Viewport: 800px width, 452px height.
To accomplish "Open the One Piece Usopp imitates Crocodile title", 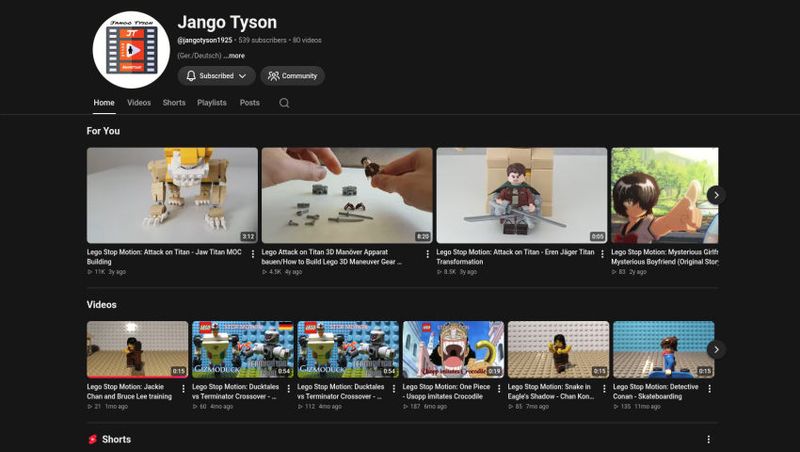I will click(x=446, y=391).
